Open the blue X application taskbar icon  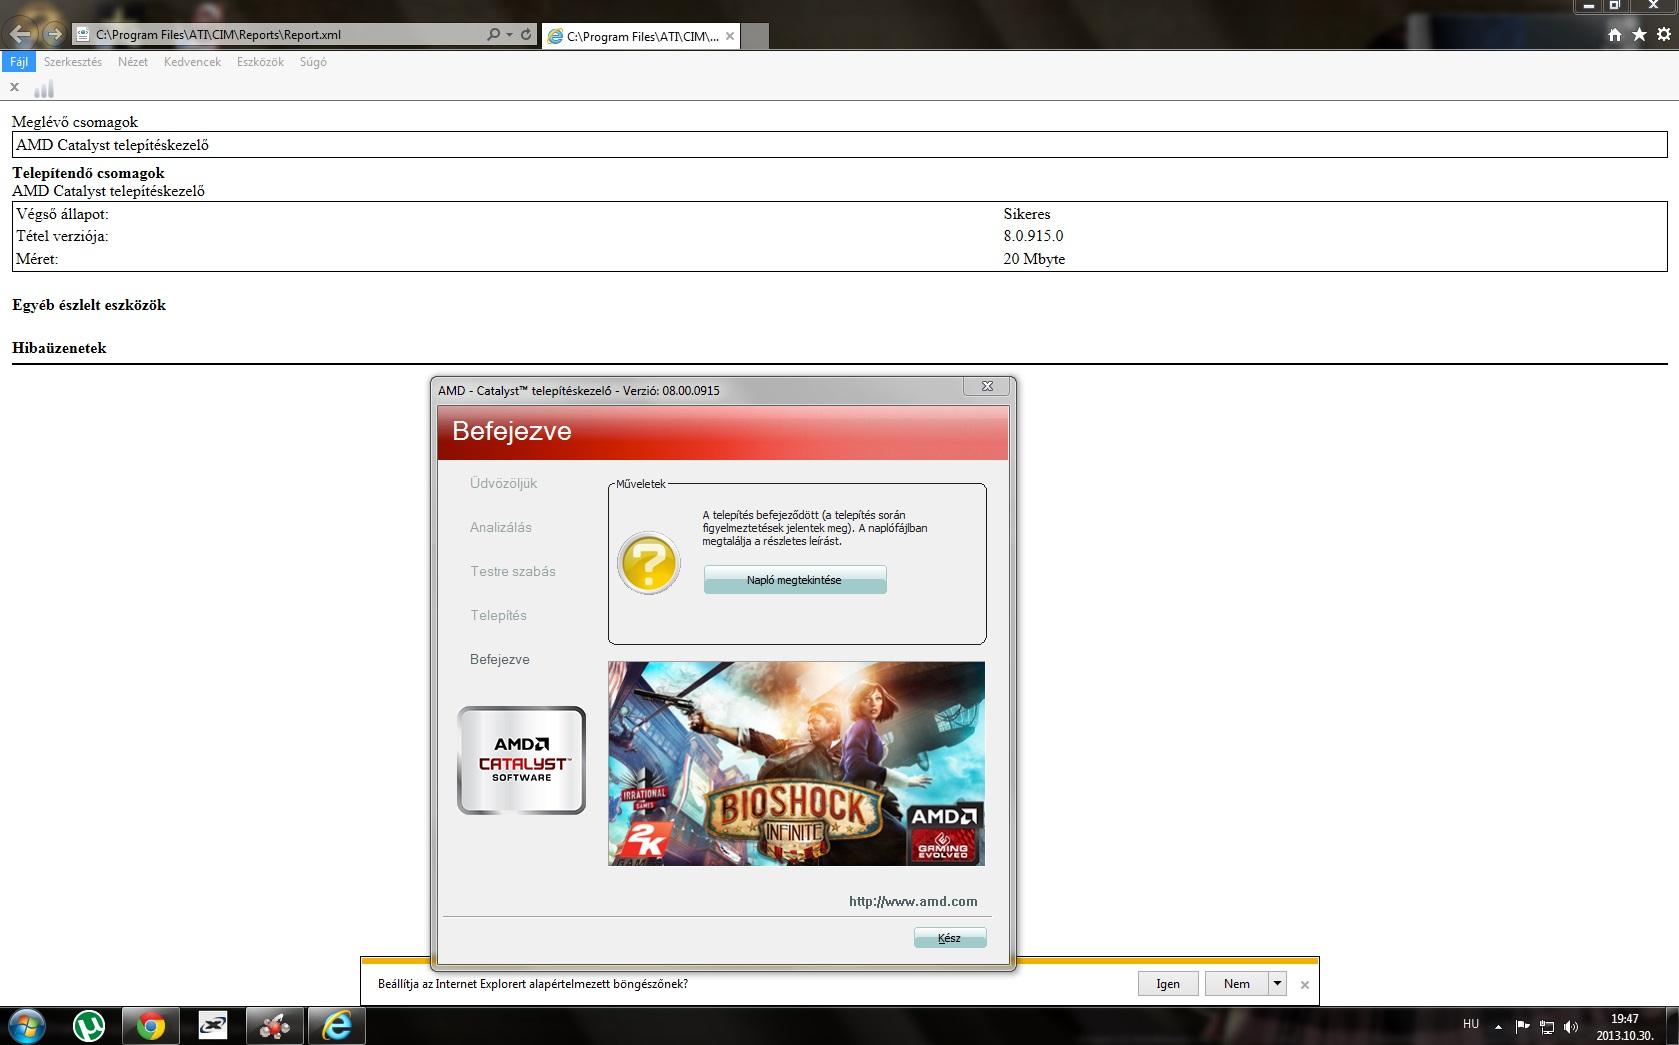coord(213,1026)
